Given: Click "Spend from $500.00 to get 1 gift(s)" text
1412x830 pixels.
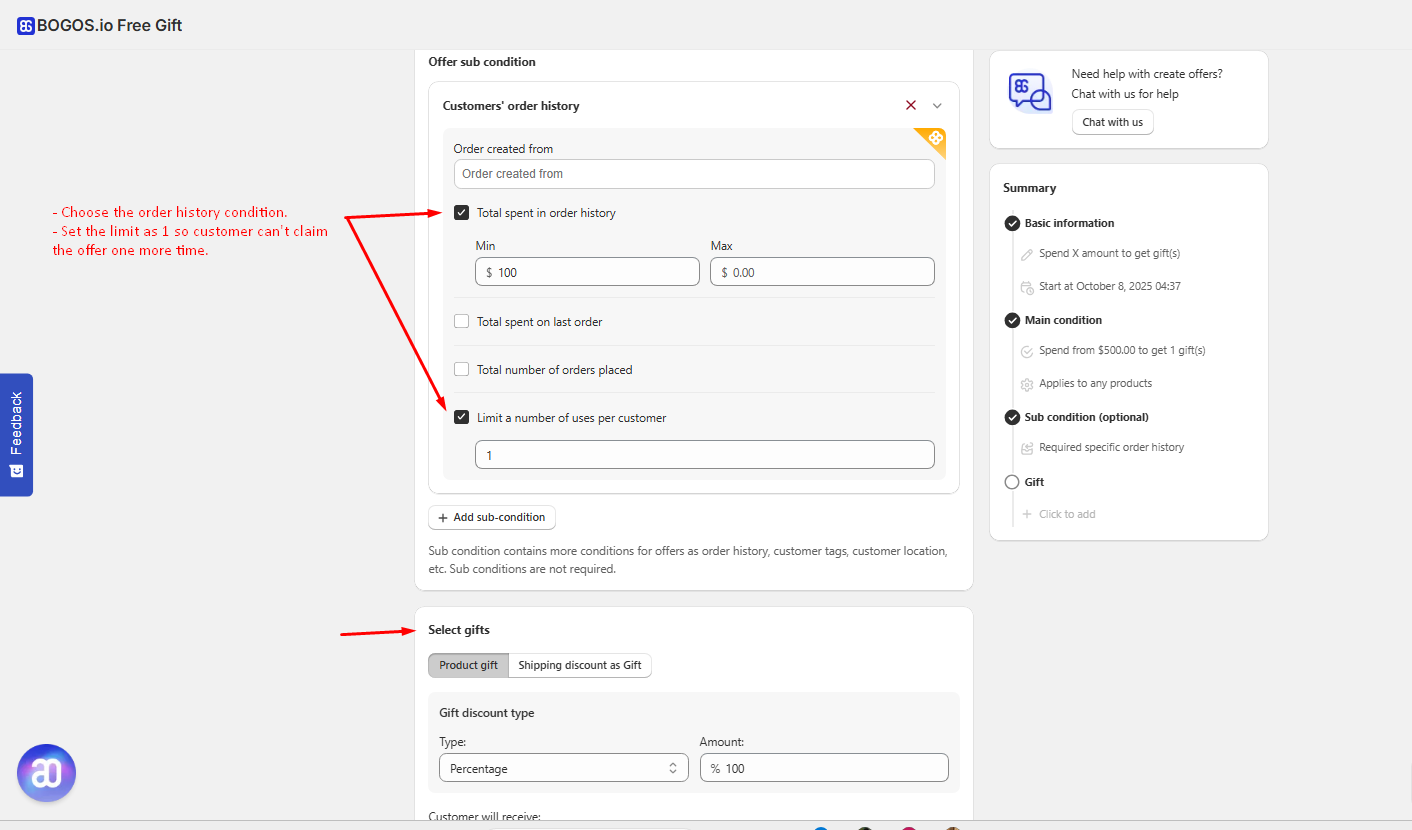Looking at the screenshot, I should point(1122,351).
